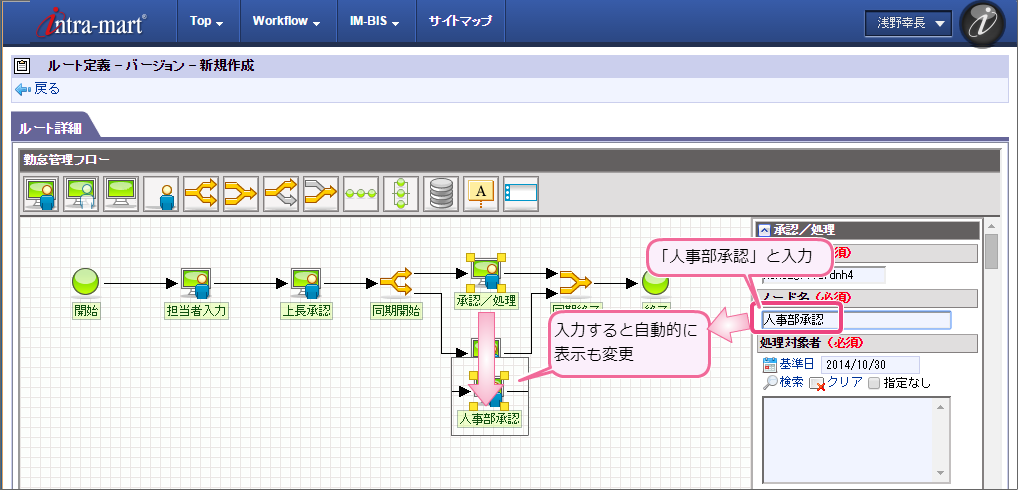Image resolution: width=1018 pixels, height=490 pixels.
Task: Click the クリア link
Action: pos(845,382)
